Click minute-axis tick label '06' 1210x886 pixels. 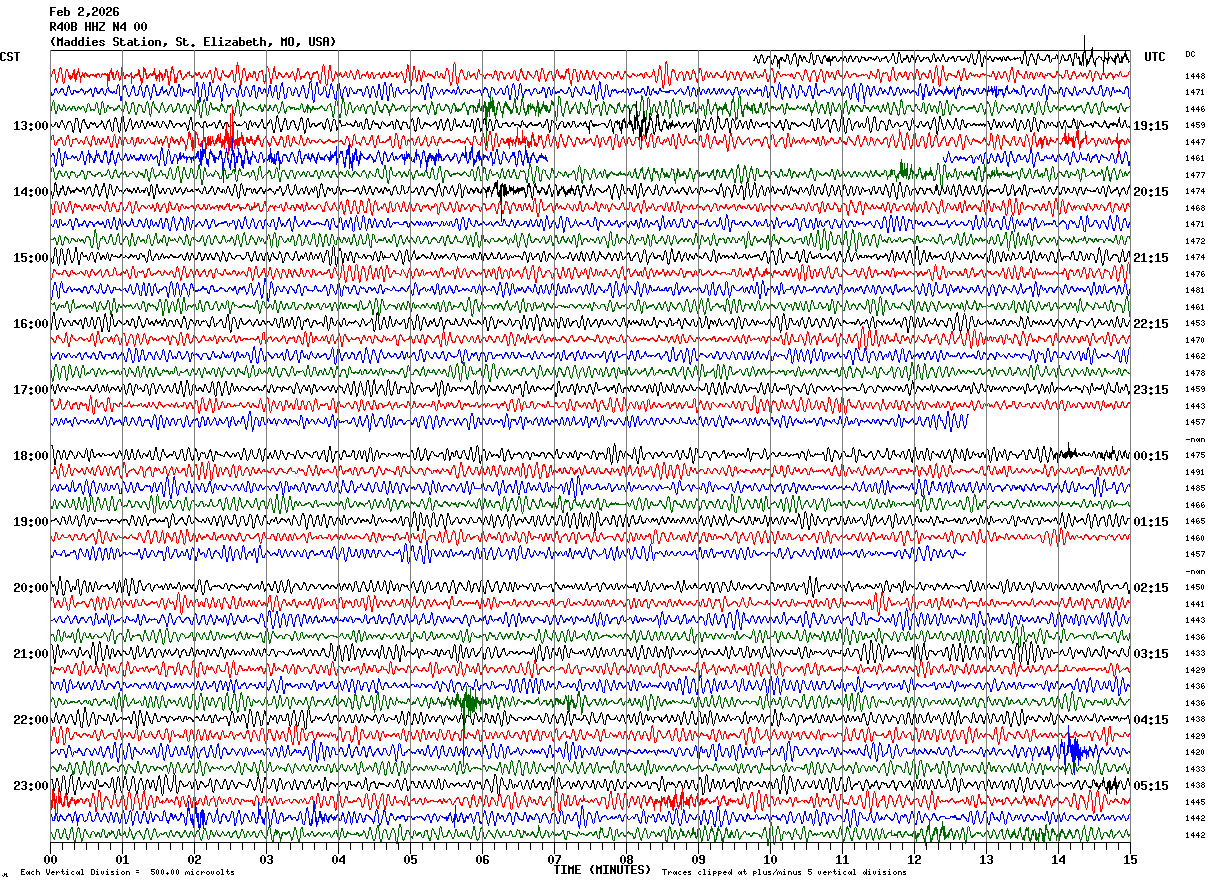click(x=482, y=858)
